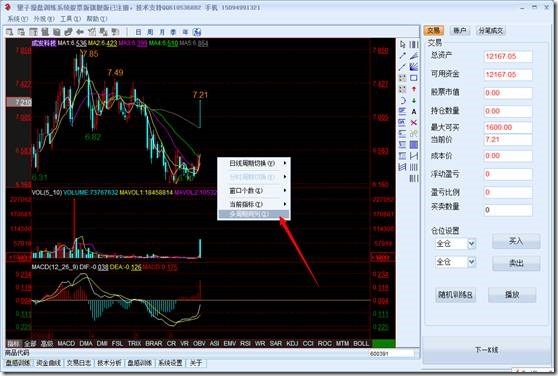Screen dimensions: 558x376
Task: Click the 卖出 sell button
Action: pyautogui.click(x=516, y=263)
